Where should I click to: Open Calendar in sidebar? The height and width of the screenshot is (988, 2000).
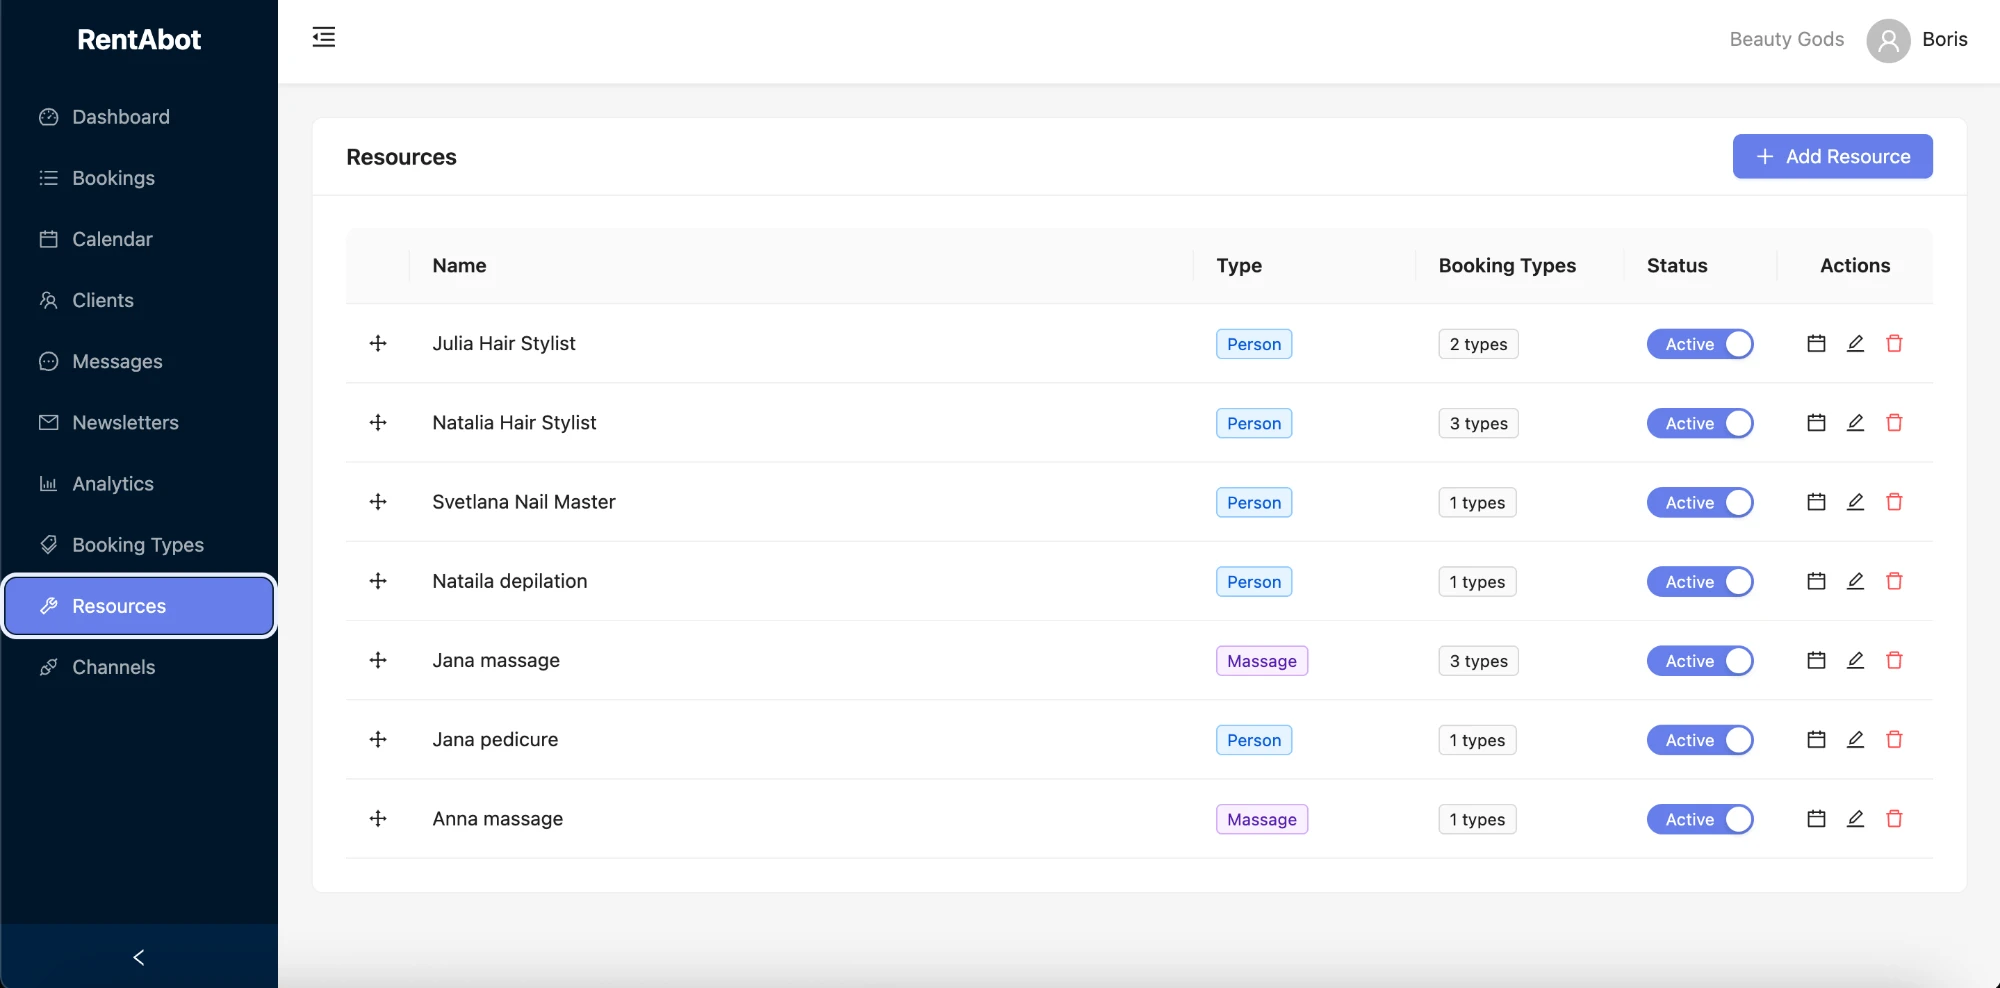pyautogui.click(x=139, y=239)
